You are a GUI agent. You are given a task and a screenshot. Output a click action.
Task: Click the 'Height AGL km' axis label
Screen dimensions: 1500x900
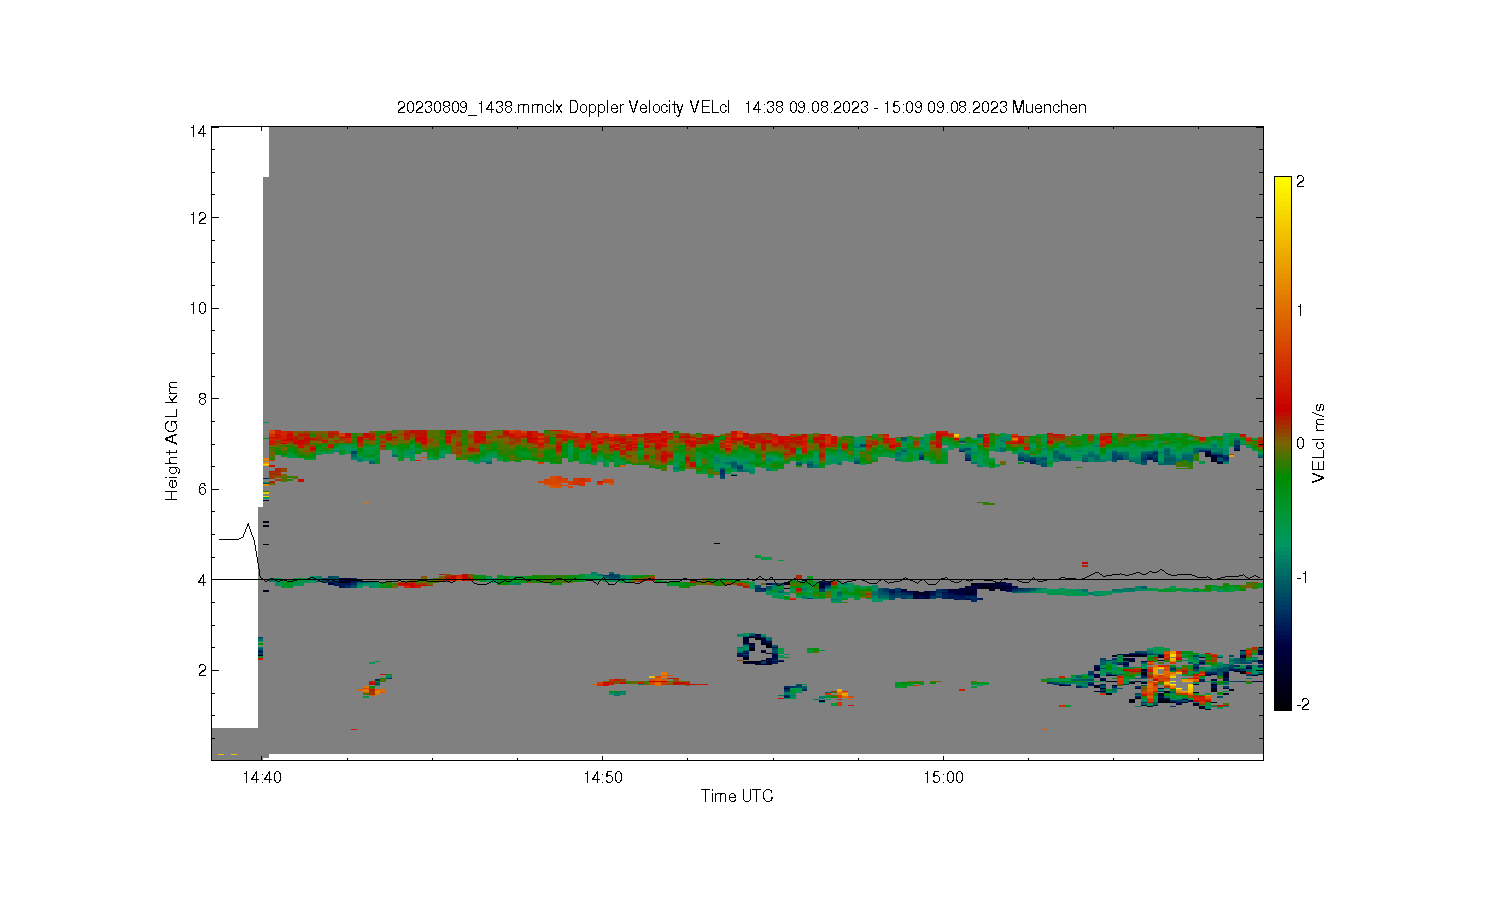173,441
